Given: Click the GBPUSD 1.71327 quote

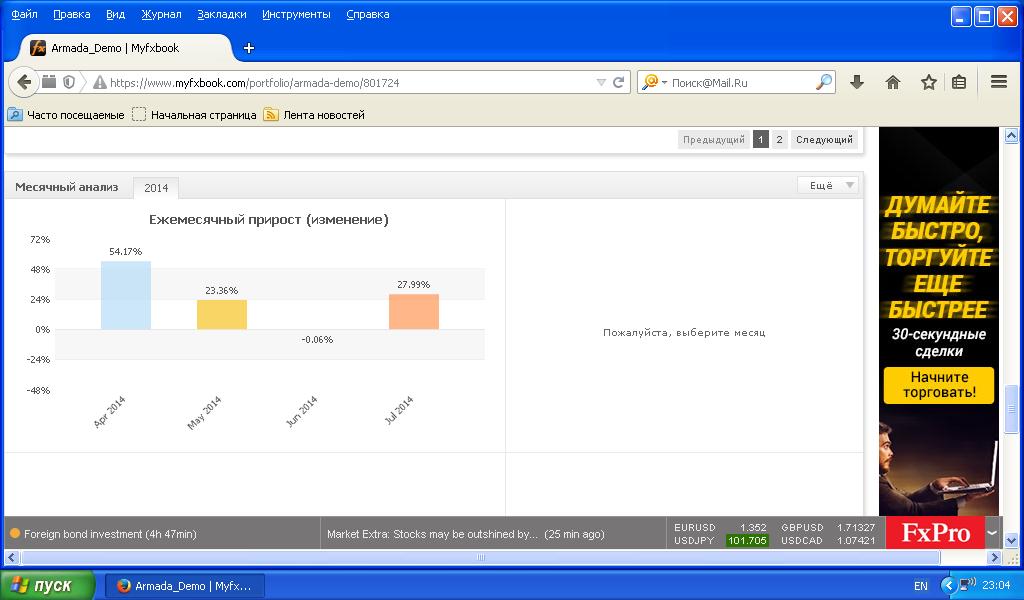Looking at the screenshot, I should click(x=828, y=527).
